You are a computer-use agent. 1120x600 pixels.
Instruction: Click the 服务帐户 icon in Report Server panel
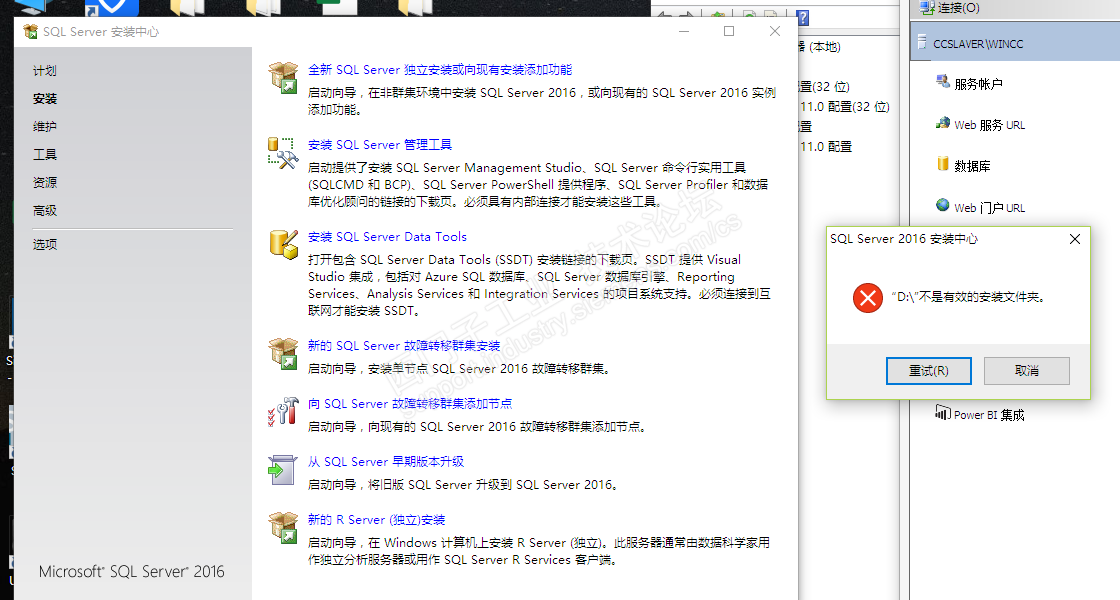pyautogui.click(x=943, y=82)
